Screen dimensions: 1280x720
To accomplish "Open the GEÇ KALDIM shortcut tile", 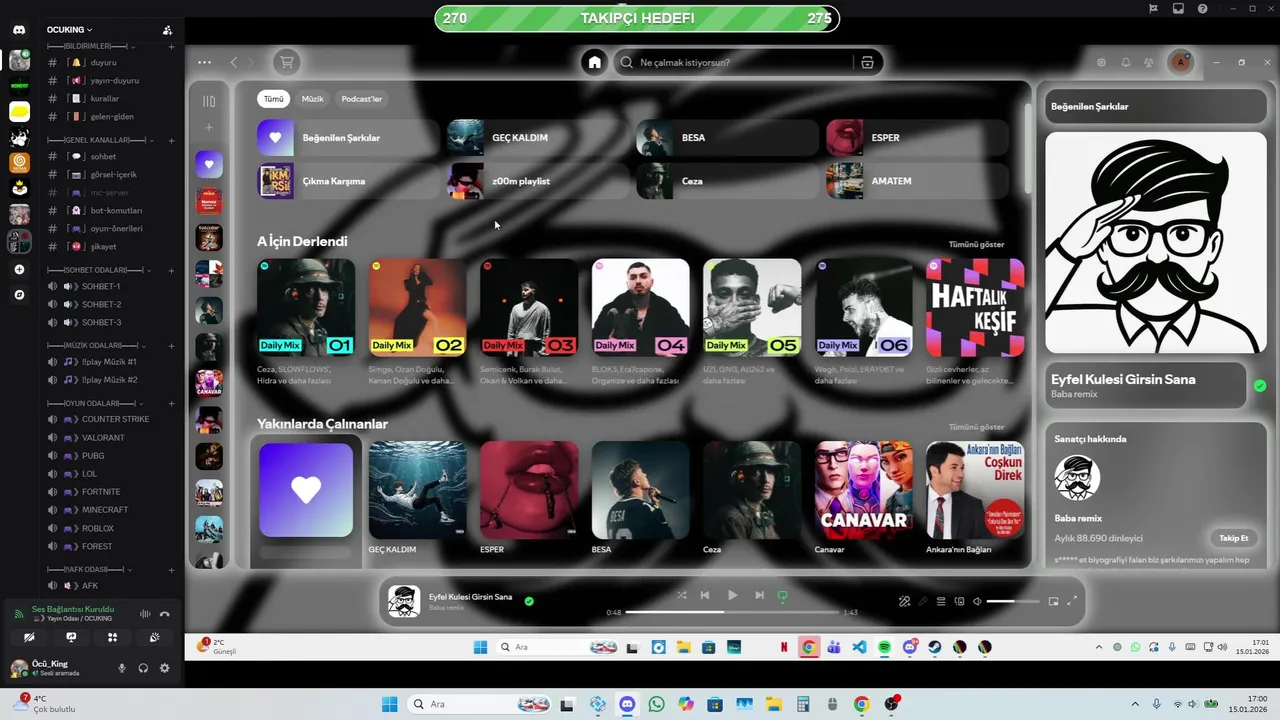I will pyautogui.click(x=538, y=138).
